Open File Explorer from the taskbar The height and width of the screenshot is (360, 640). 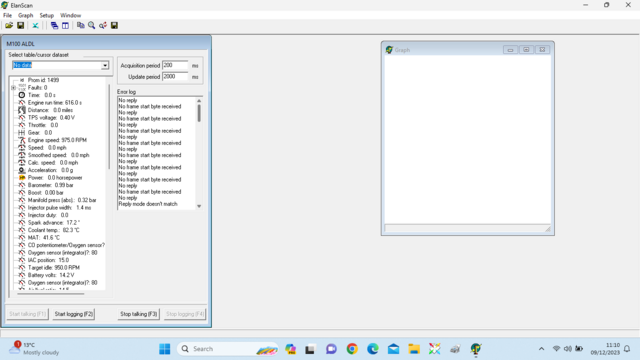pyautogui.click(x=414, y=349)
